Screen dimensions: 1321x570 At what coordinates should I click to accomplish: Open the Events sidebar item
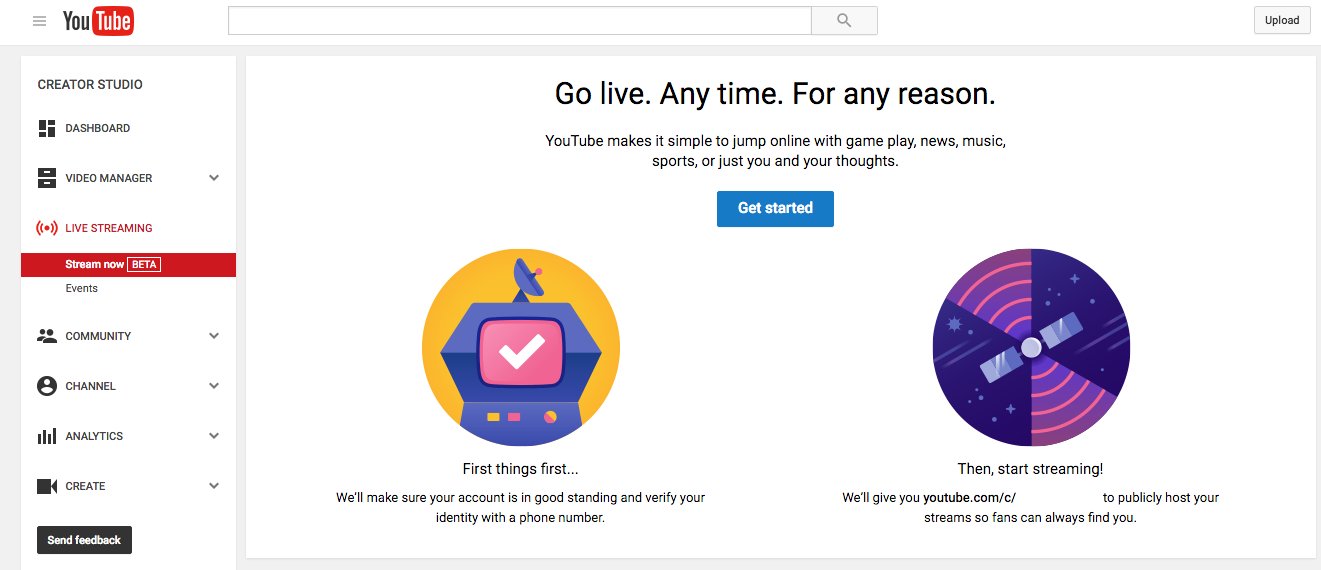82,288
